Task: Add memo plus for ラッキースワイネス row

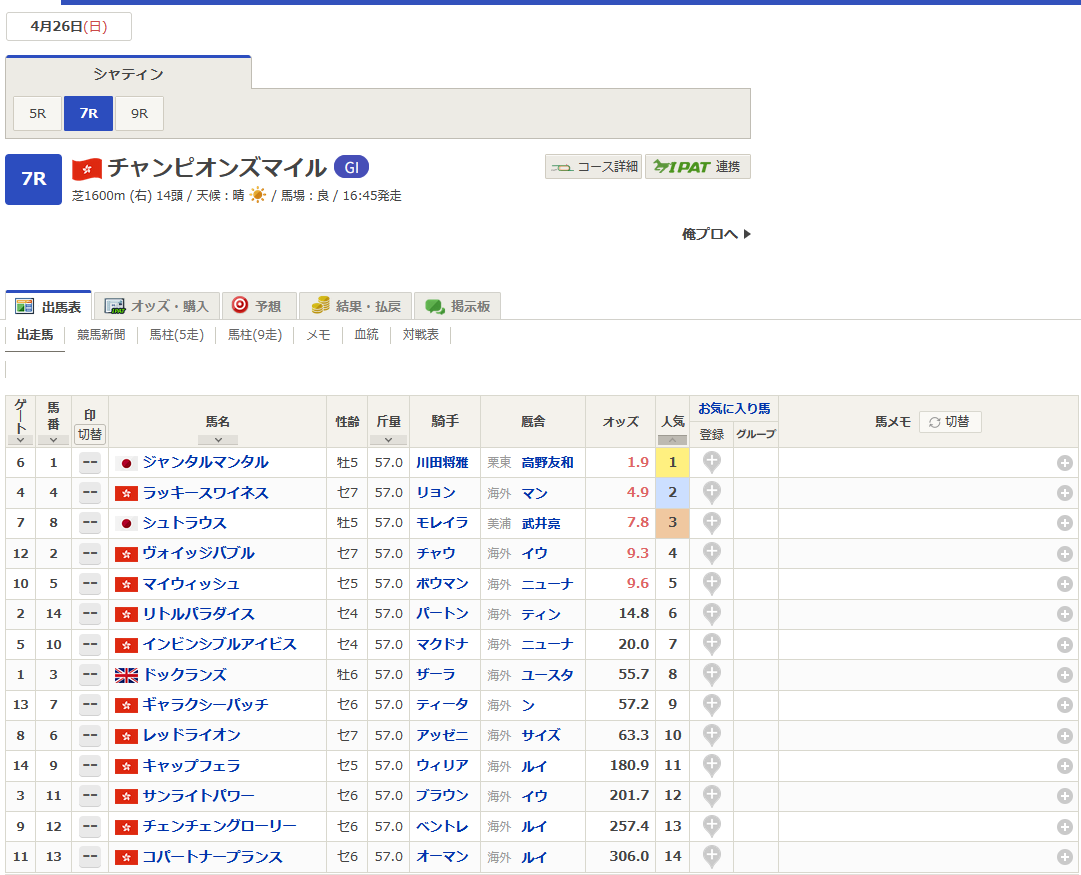Action: [1064, 493]
